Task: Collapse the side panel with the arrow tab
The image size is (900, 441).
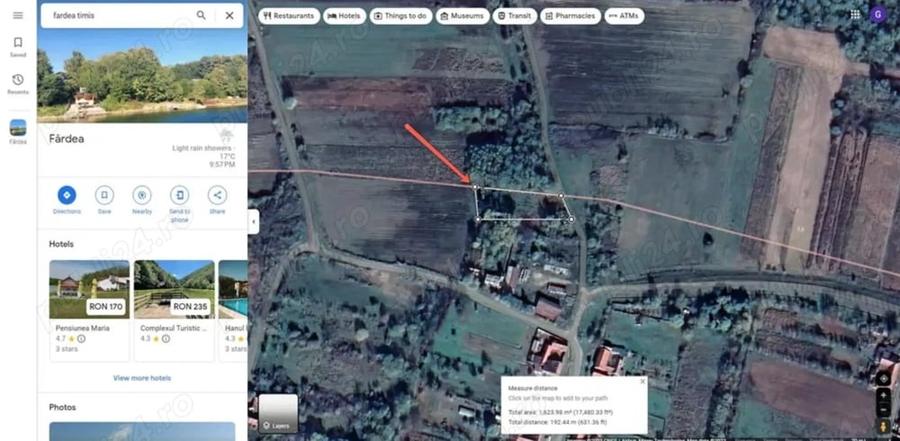Action: (253, 222)
